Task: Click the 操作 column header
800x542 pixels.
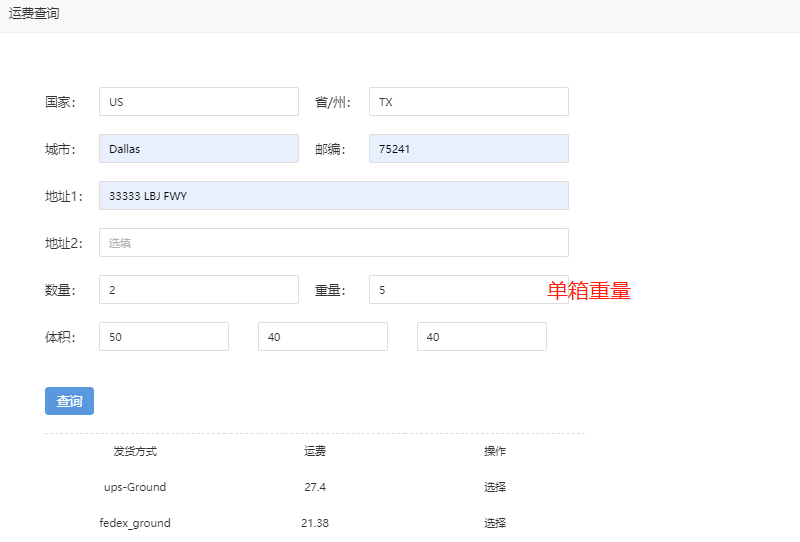Action: pyautogui.click(x=495, y=451)
